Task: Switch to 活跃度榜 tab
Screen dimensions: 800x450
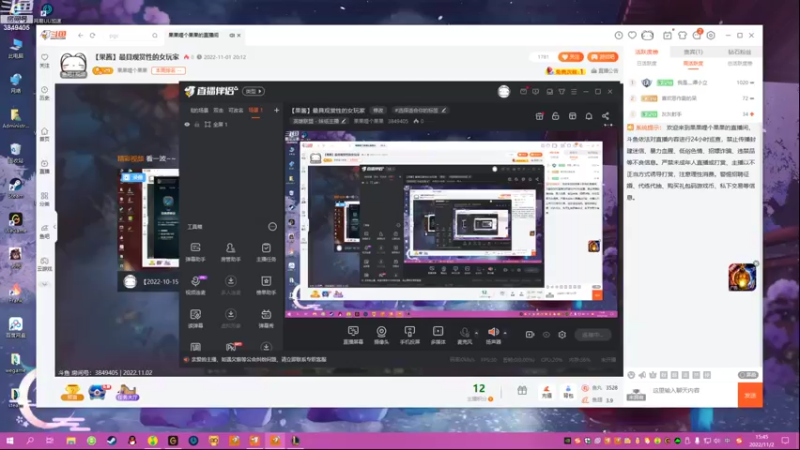Action: pos(646,52)
